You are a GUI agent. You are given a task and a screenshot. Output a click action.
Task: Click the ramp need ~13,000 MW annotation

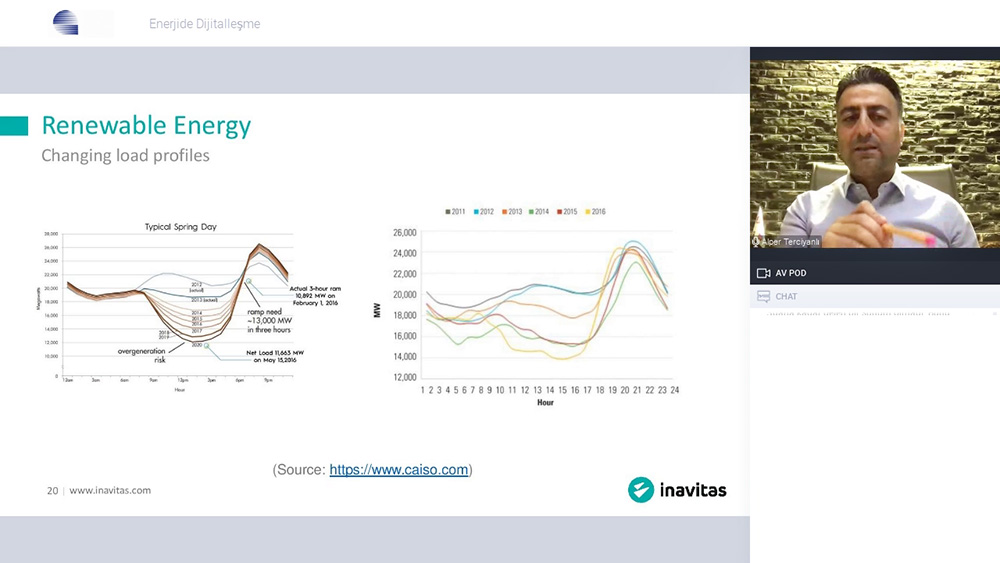(269, 321)
